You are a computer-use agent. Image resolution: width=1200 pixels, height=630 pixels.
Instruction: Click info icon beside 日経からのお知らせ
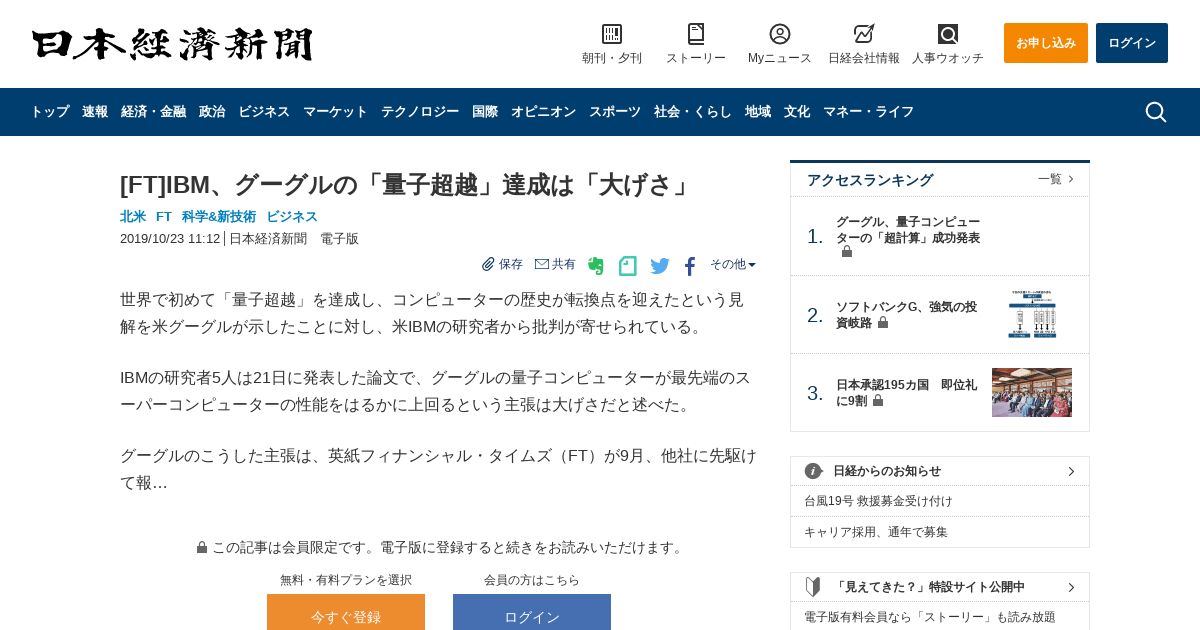click(814, 471)
